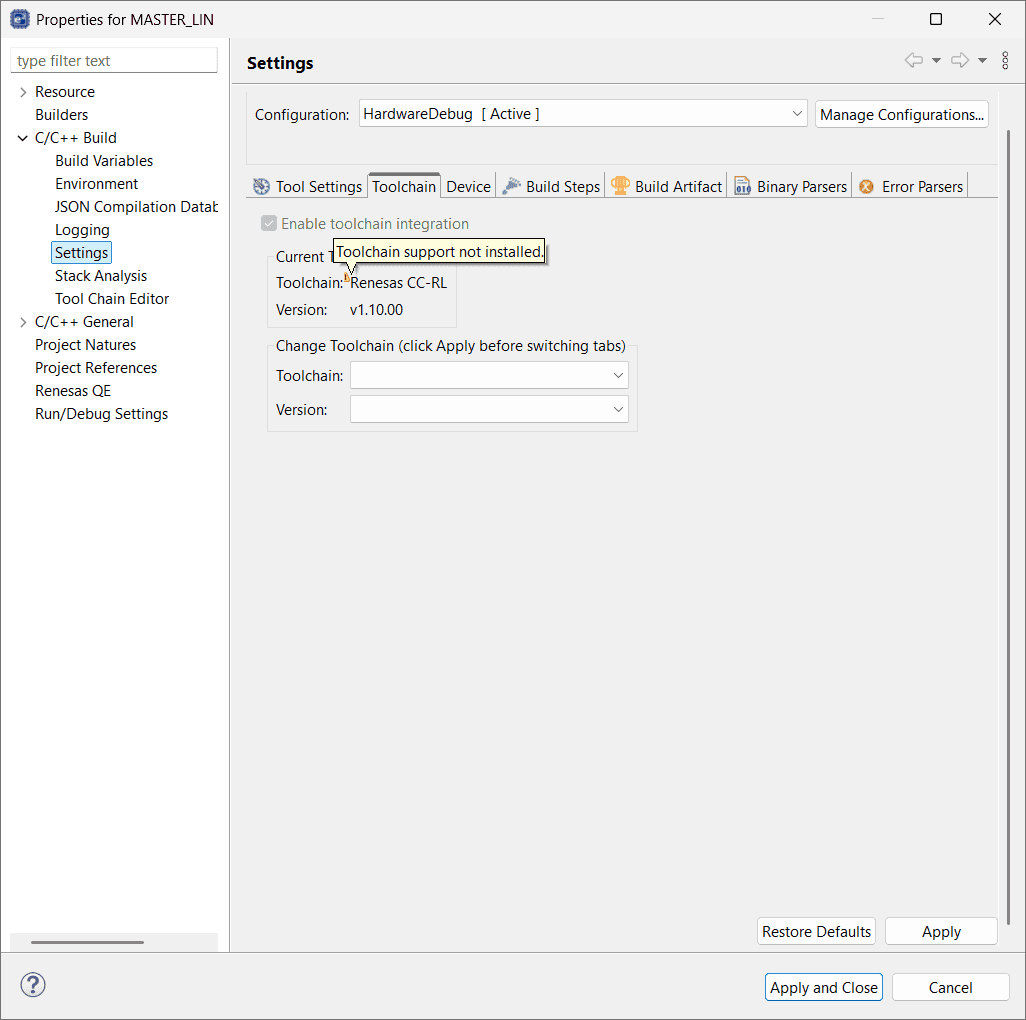Open the Build Artifact tab

tap(667, 186)
